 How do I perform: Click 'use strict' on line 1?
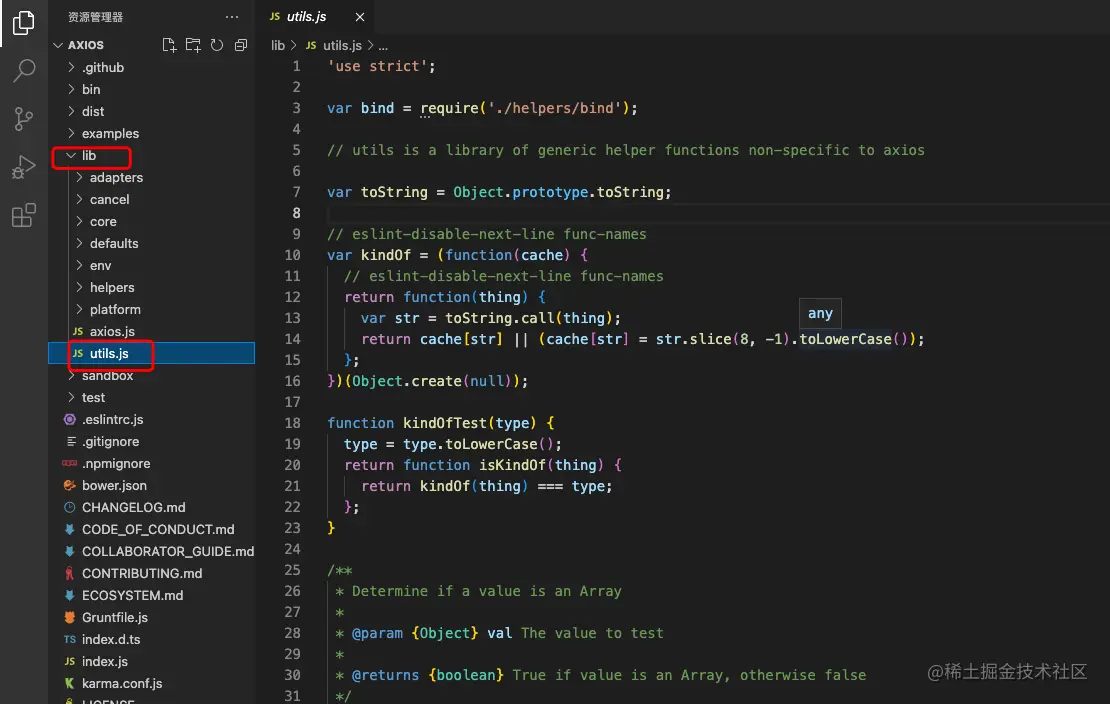coord(377,66)
